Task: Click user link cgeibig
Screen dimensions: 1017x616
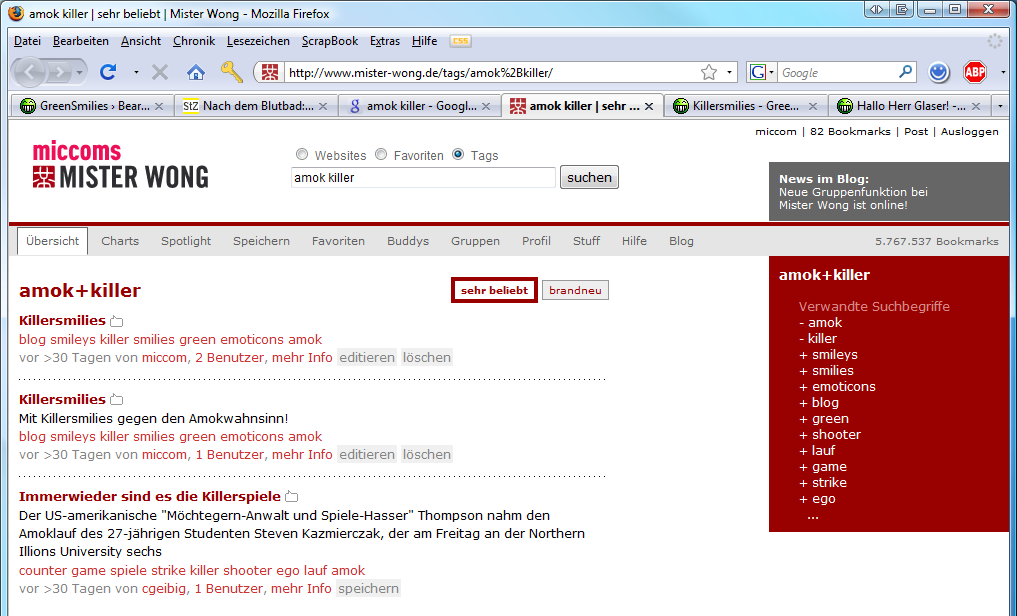Action: [x=164, y=589]
